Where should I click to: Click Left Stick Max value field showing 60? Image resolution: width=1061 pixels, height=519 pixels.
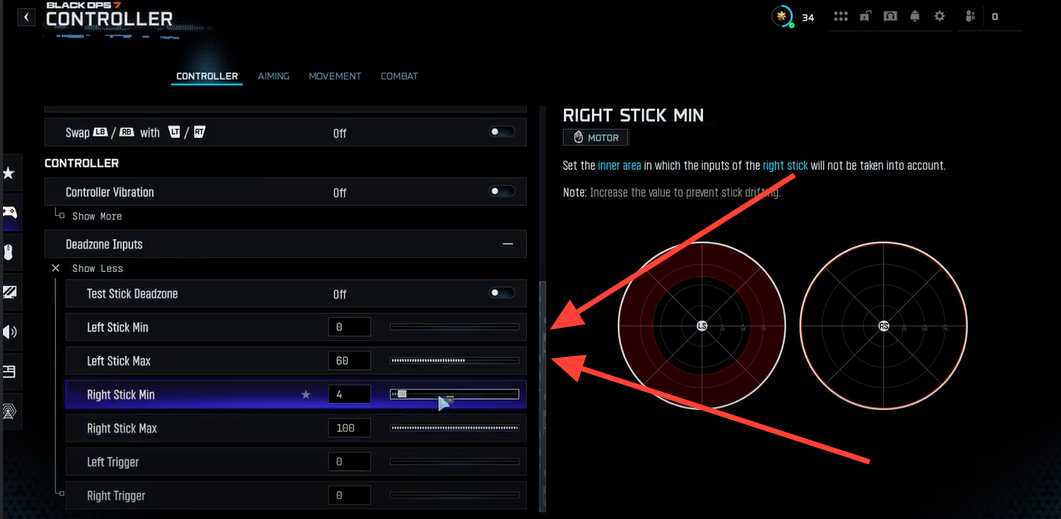349,361
